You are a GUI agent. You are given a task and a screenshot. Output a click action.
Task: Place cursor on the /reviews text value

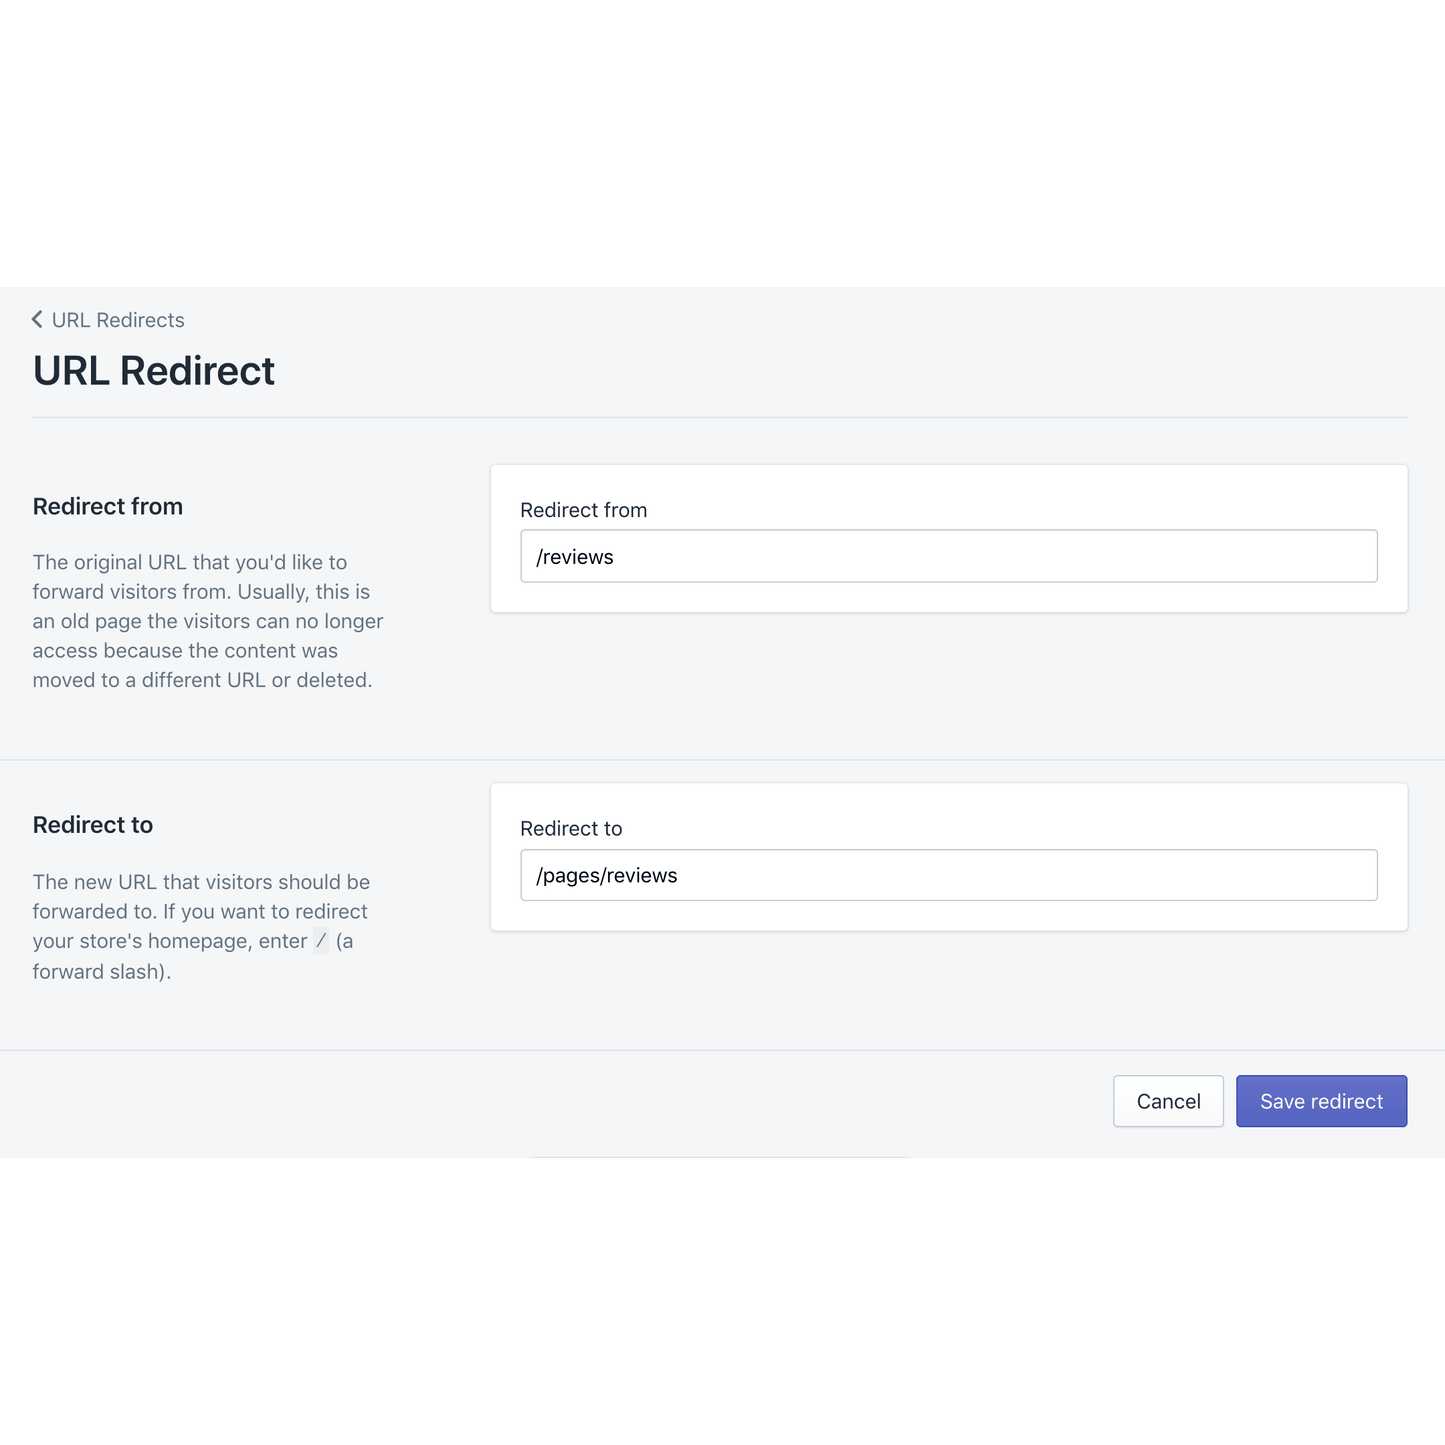[x=575, y=557]
